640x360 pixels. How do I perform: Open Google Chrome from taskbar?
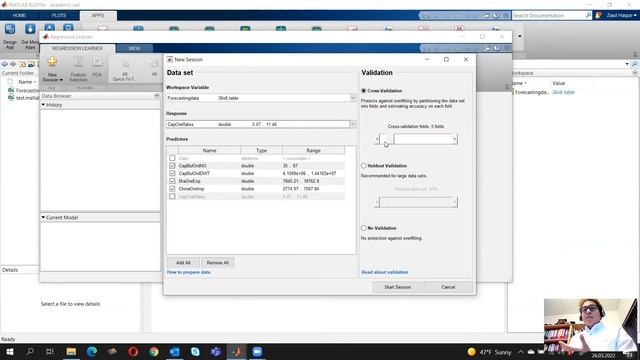point(154,351)
